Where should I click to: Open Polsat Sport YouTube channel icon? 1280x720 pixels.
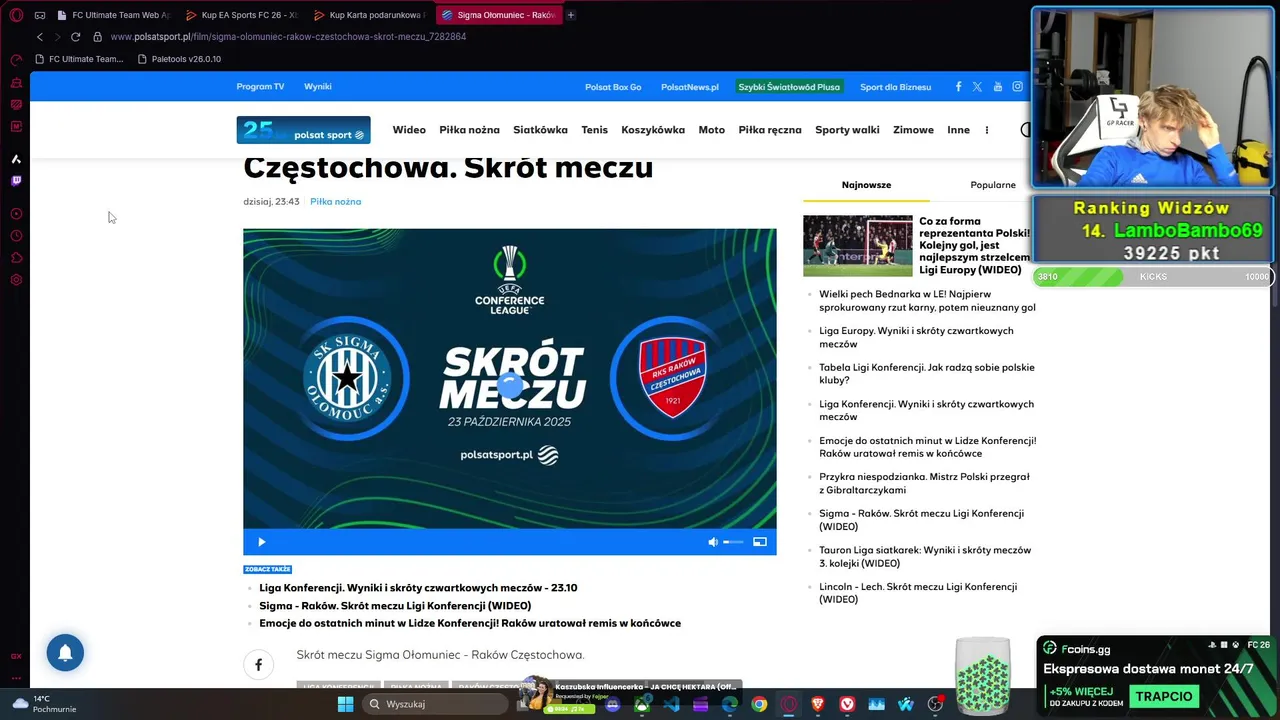(x=997, y=87)
